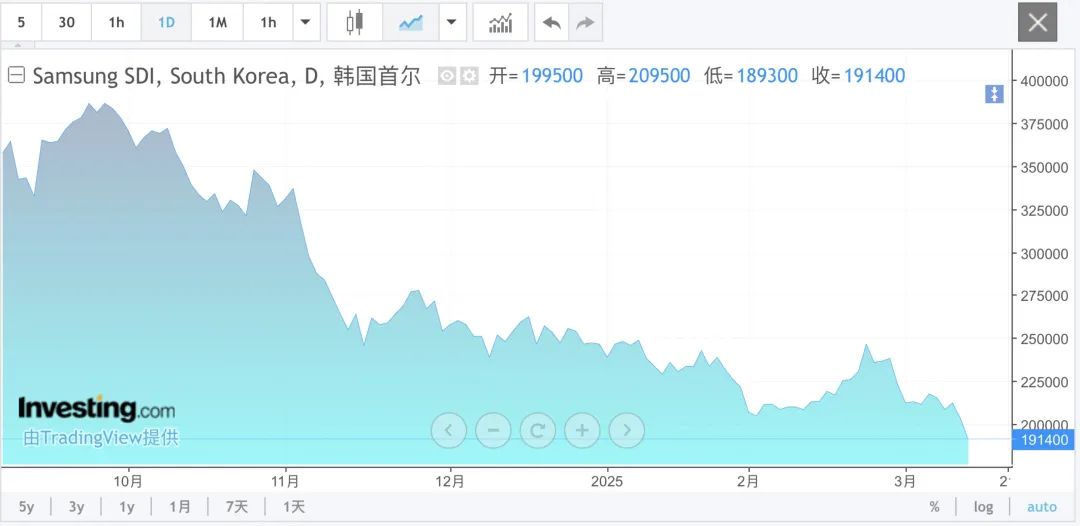The width and height of the screenshot is (1080, 526).
Task: Click the 12月 time axis label
Action: (450, 481)
